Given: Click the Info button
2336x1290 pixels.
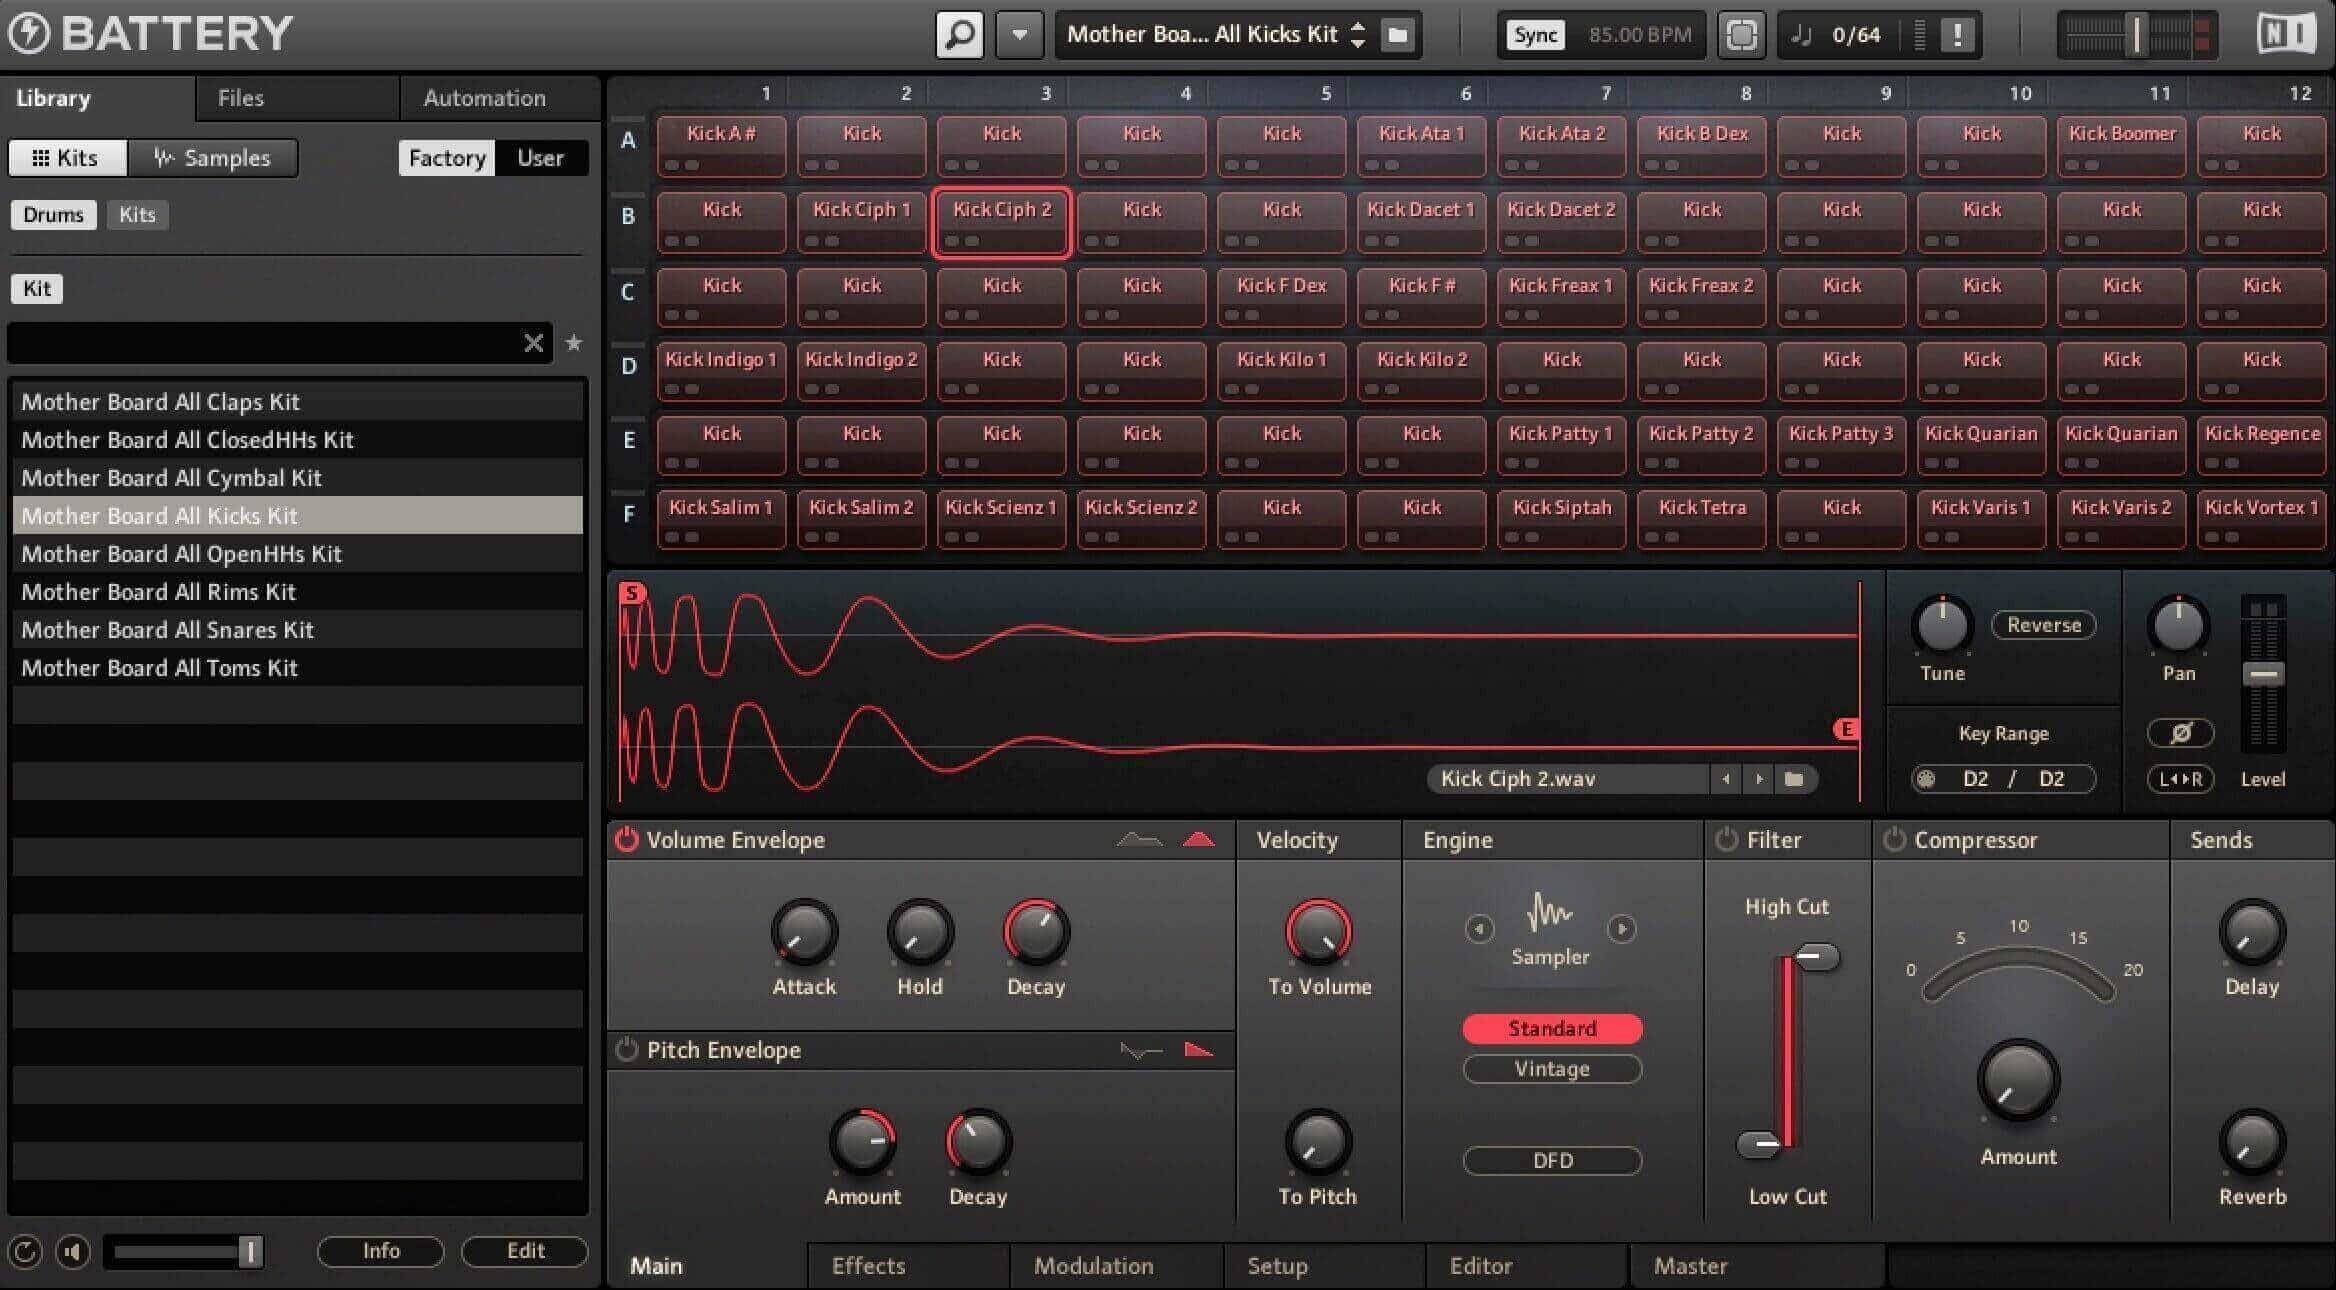Looking at the screenshot, I should coord(381,1251).
